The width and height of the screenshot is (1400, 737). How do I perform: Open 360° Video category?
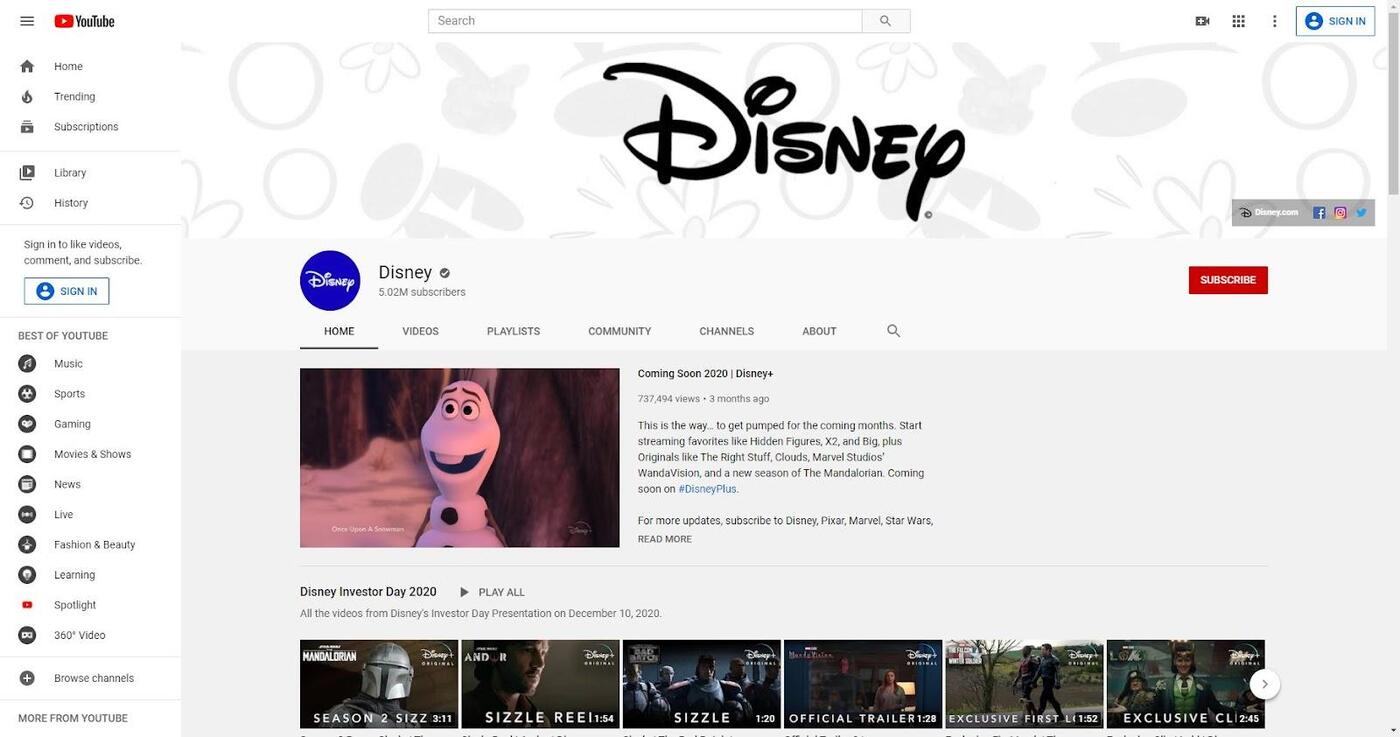[x=90, y=635]
